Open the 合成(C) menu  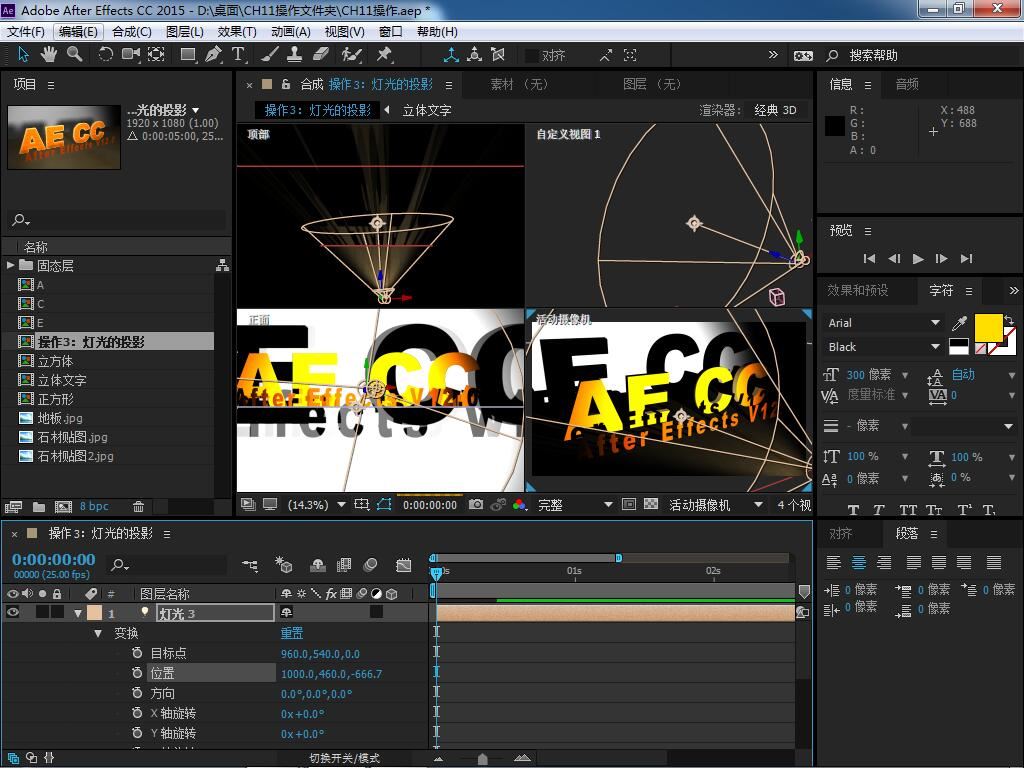click(x=132, y=31)
